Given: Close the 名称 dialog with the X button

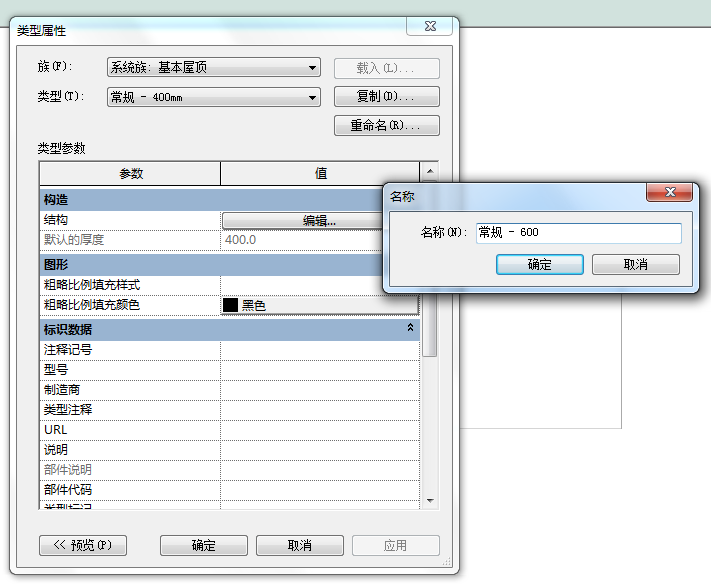Looking at the screenshot, I should [670, 193].
